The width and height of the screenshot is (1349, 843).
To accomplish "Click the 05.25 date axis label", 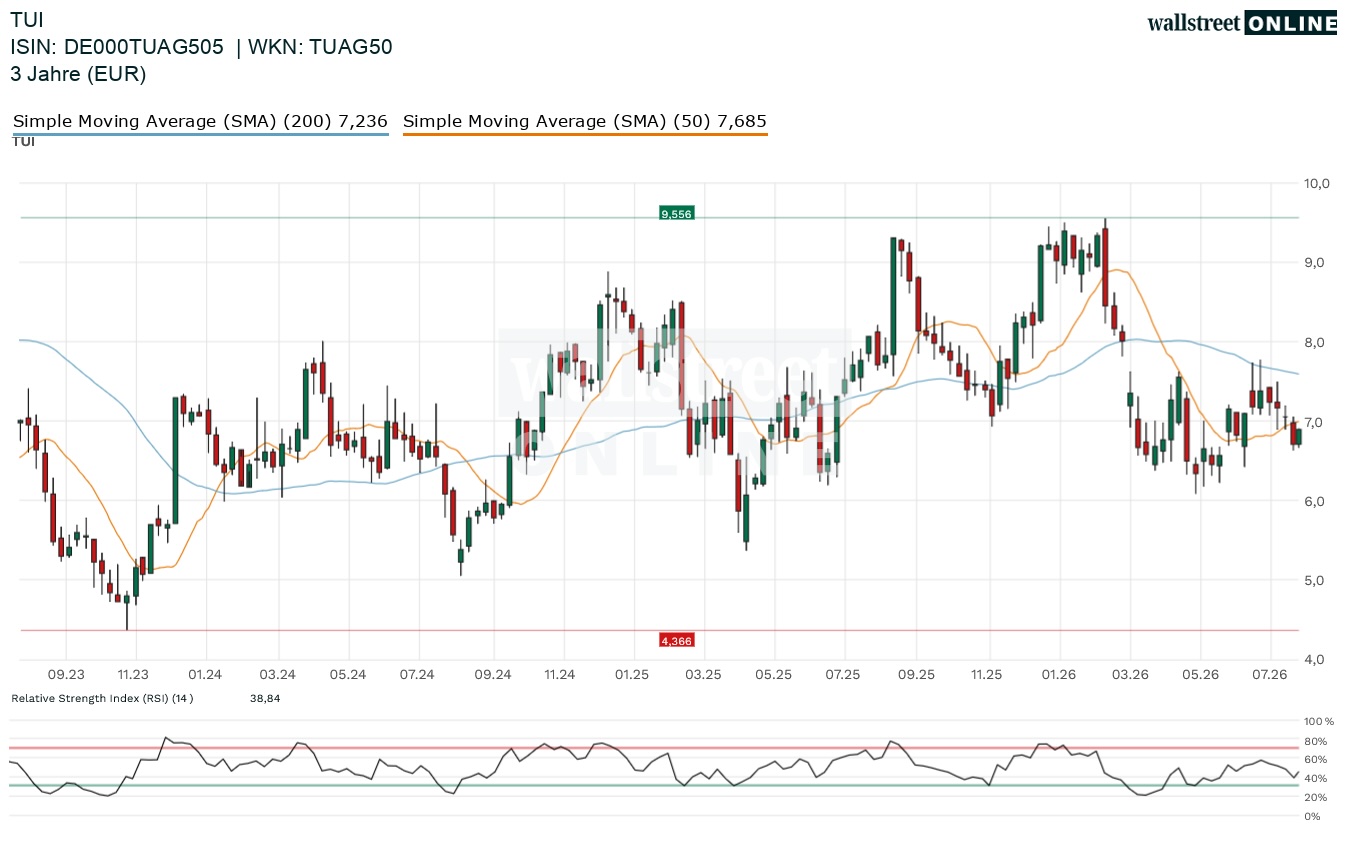I will 773,675.
